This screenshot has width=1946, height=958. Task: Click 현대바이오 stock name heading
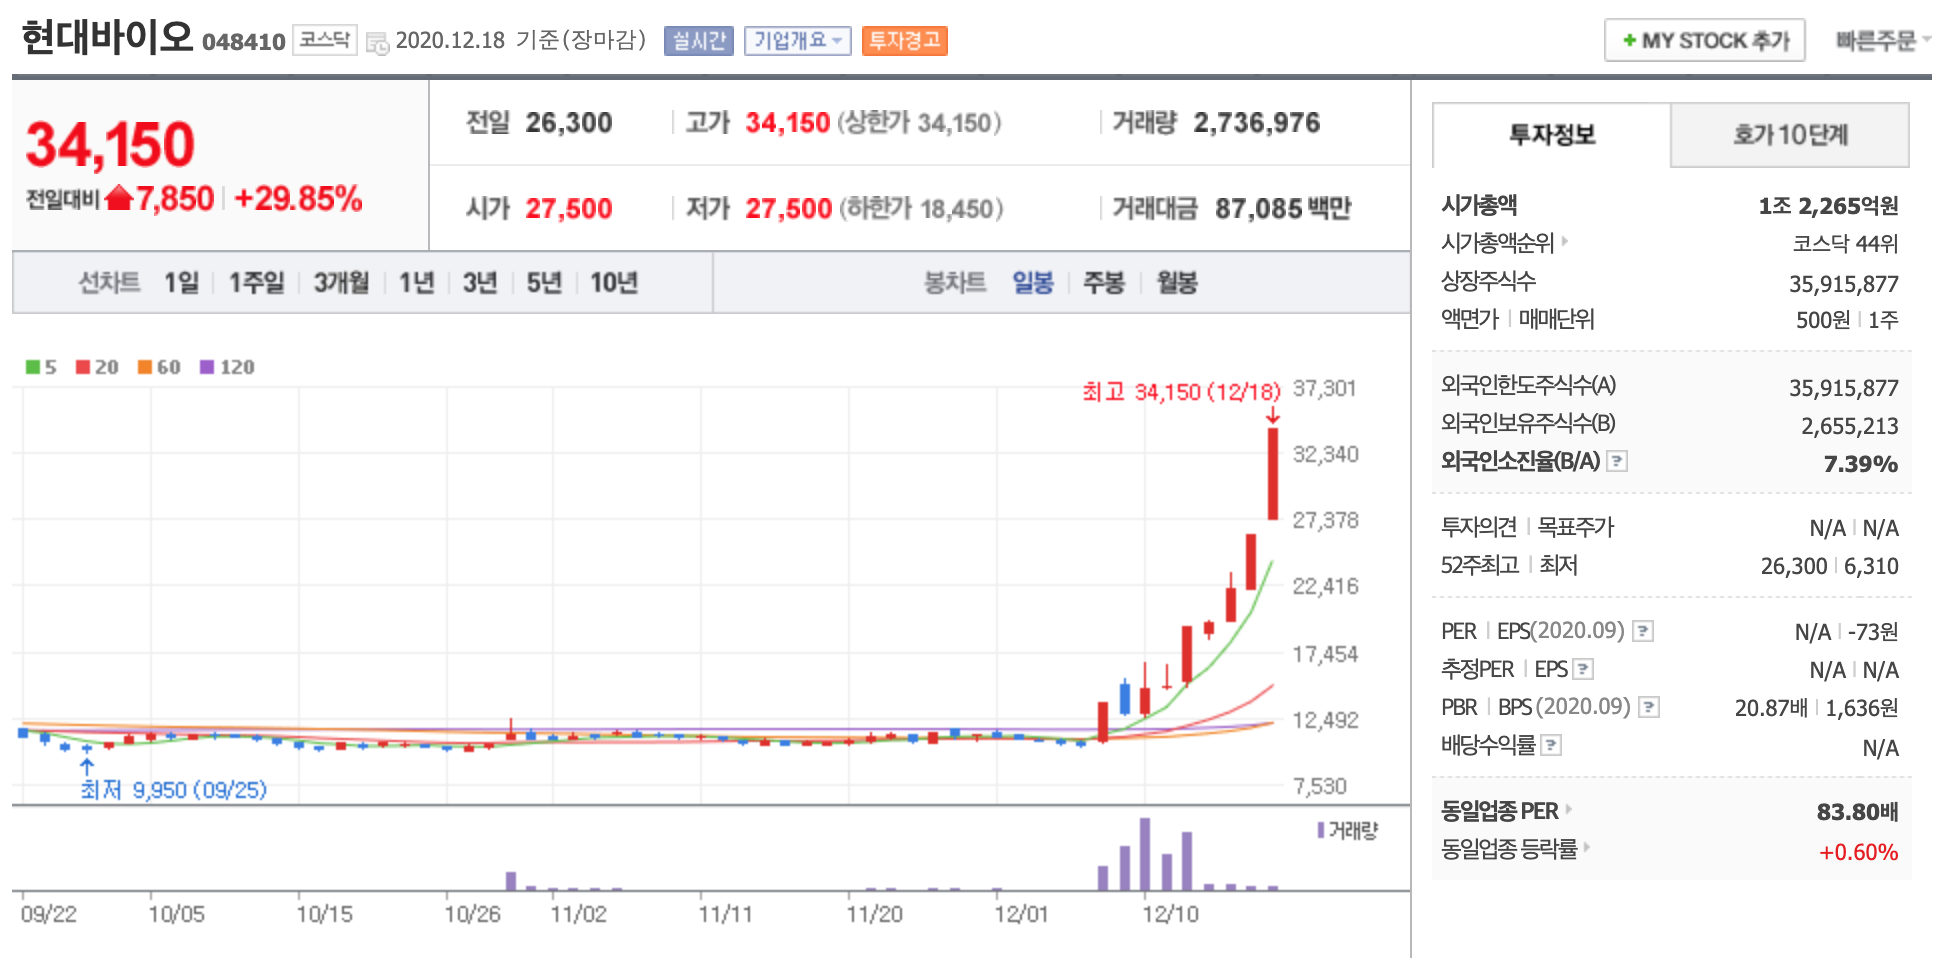click(107, 38)
